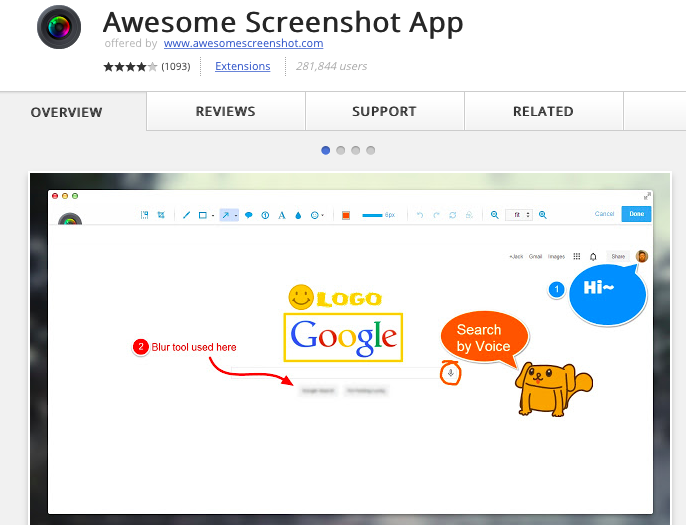Click the '281,844 users' text
This screenshot has width=686, height=525.
pyautogui.click(x=331, y=66)
